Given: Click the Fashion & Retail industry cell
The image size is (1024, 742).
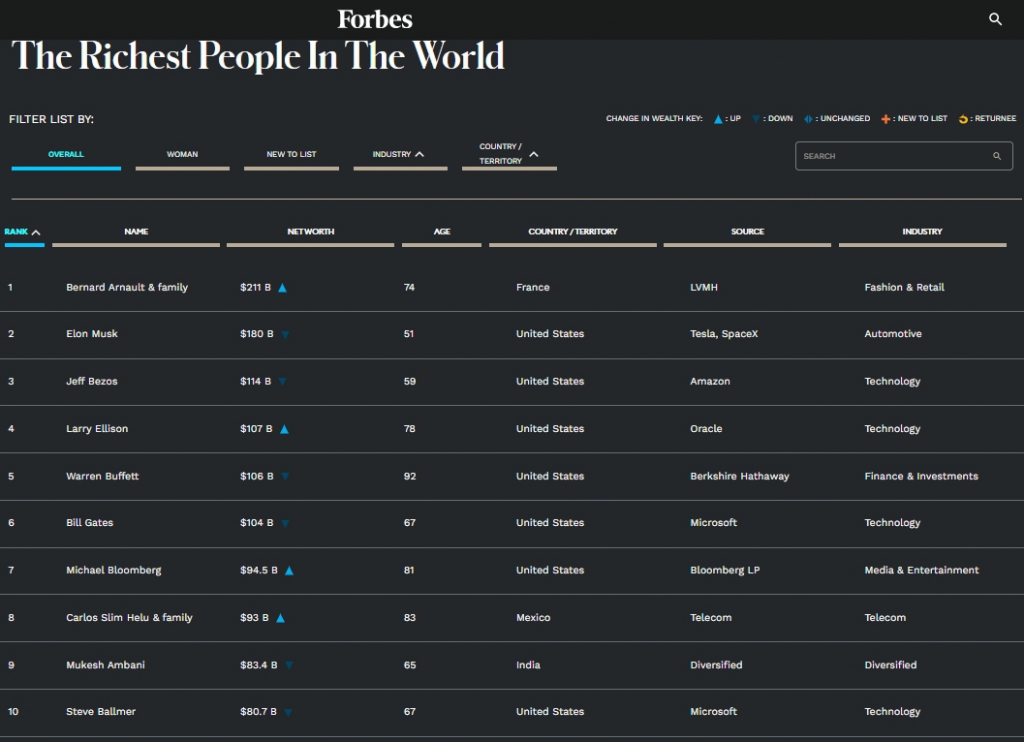Looking at the screenshot, I should coord(904,287).
